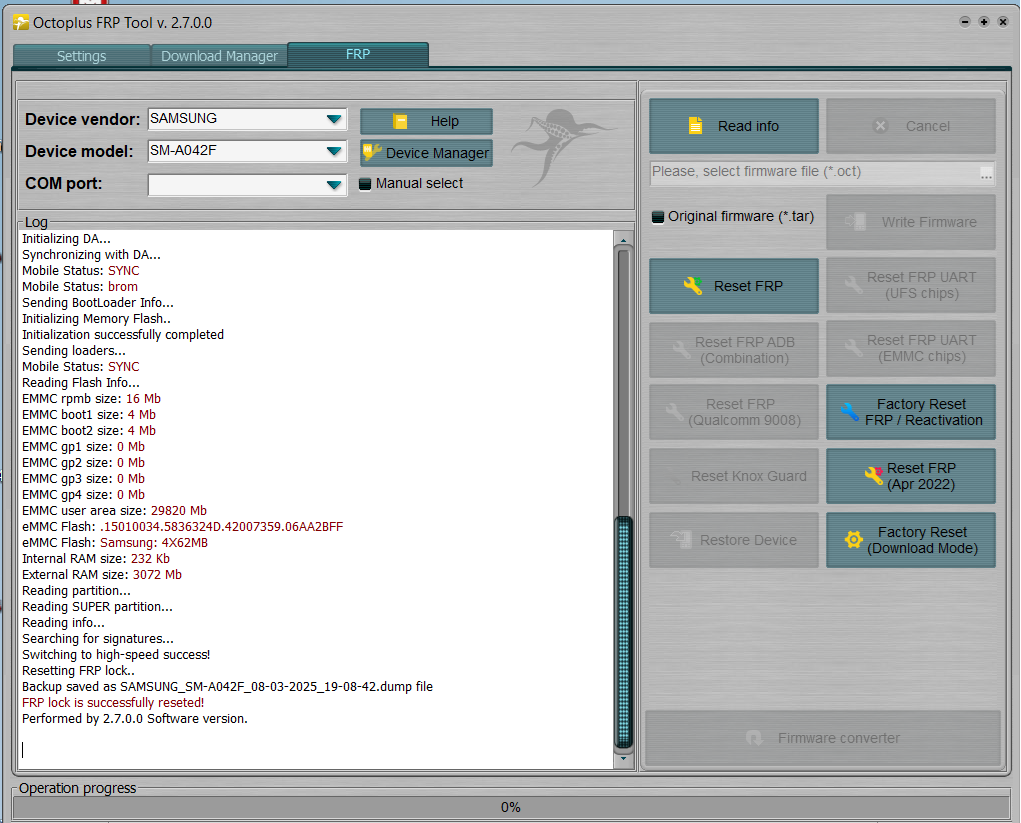Image resolution: width=1021 pixels, height=823 pixels.
Task: Click wrench icon on Reset FRP (Qualcomm 9008)
Action: click(675, 412)
